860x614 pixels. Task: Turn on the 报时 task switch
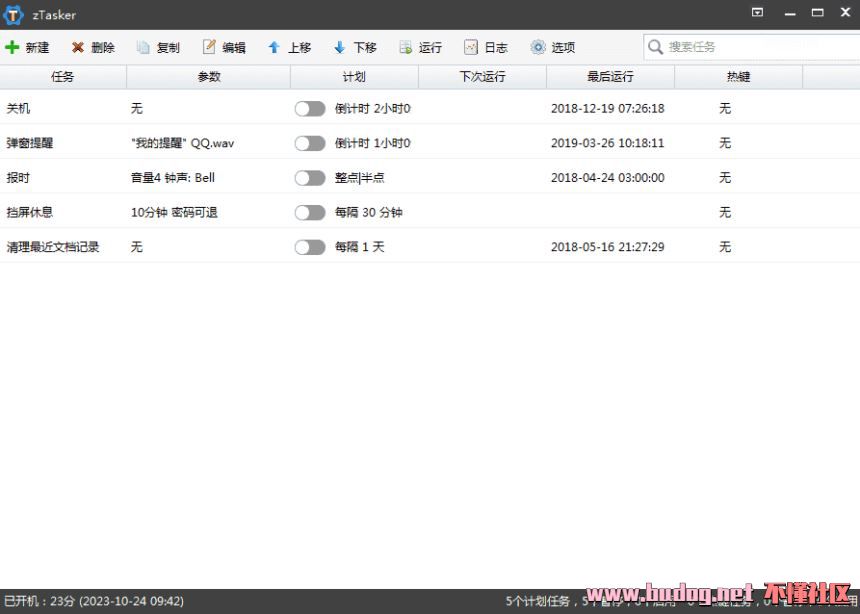(x=310, y=178)
